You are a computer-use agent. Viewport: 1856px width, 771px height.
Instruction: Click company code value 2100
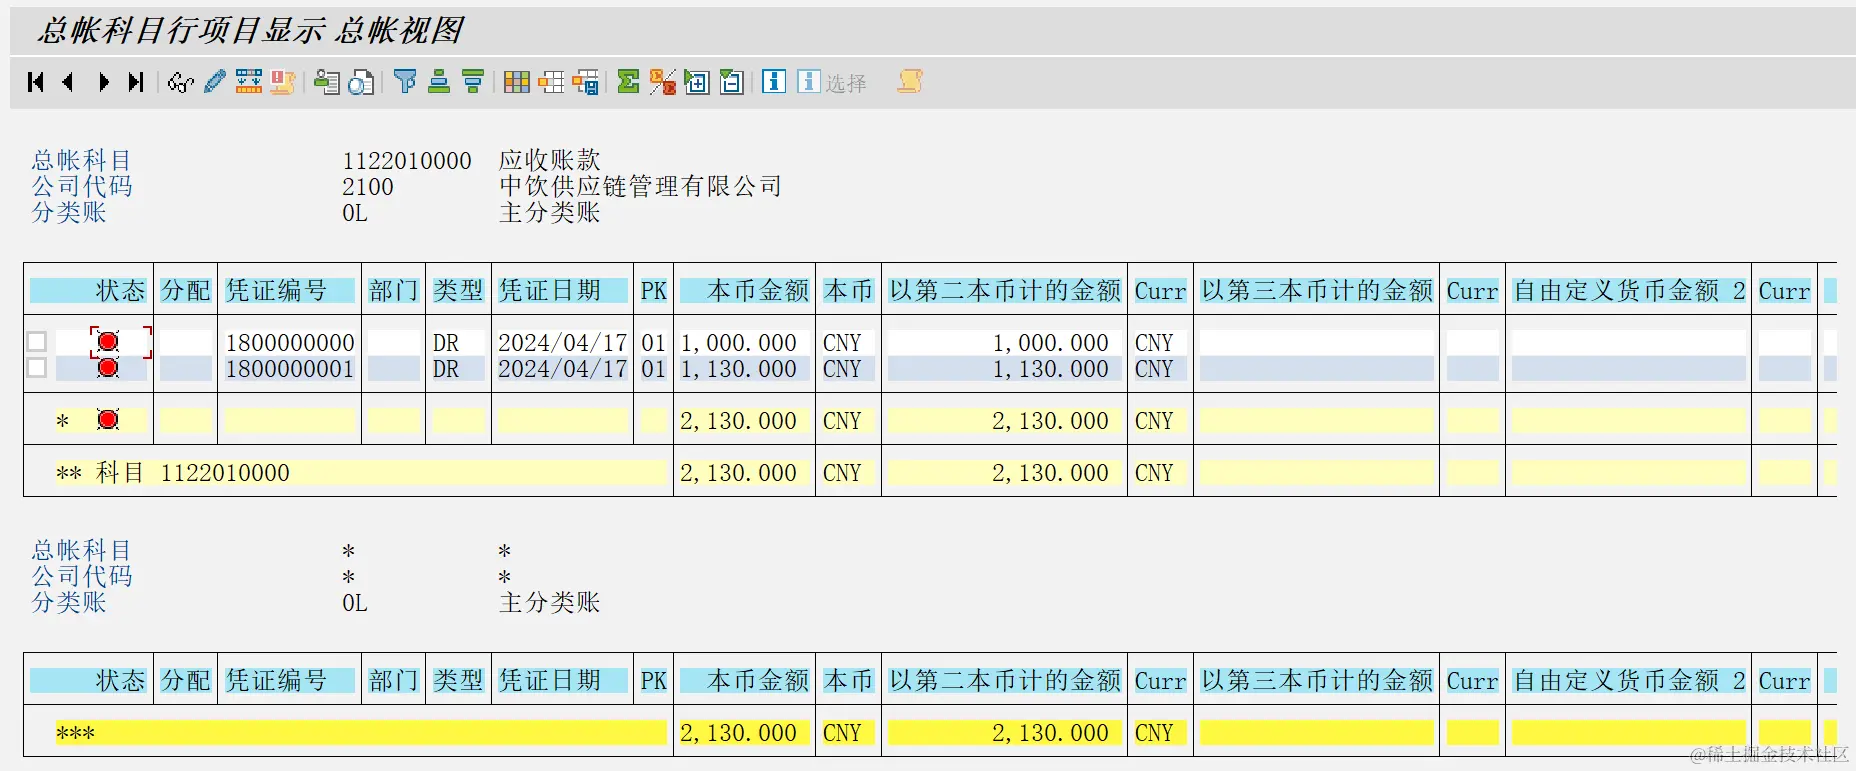click(368, 186)
